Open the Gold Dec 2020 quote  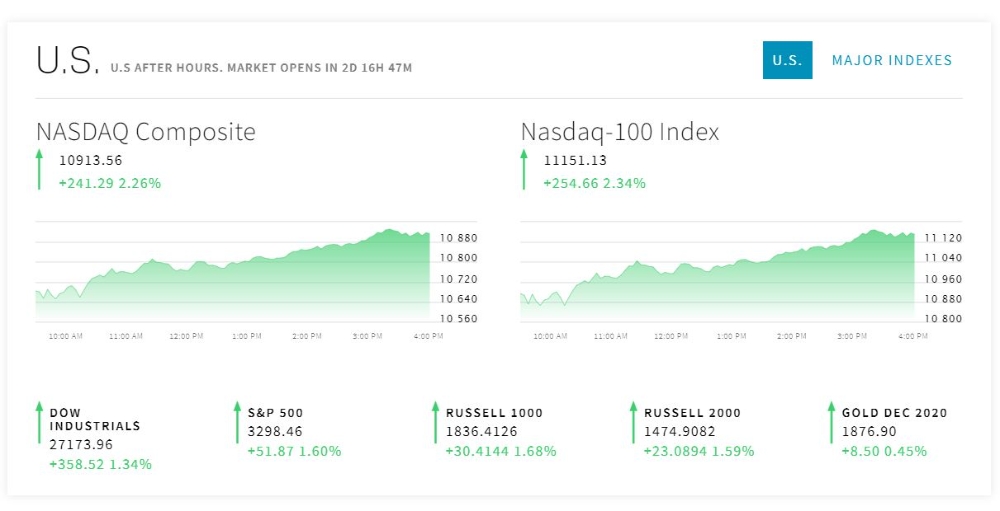(894, 412)
